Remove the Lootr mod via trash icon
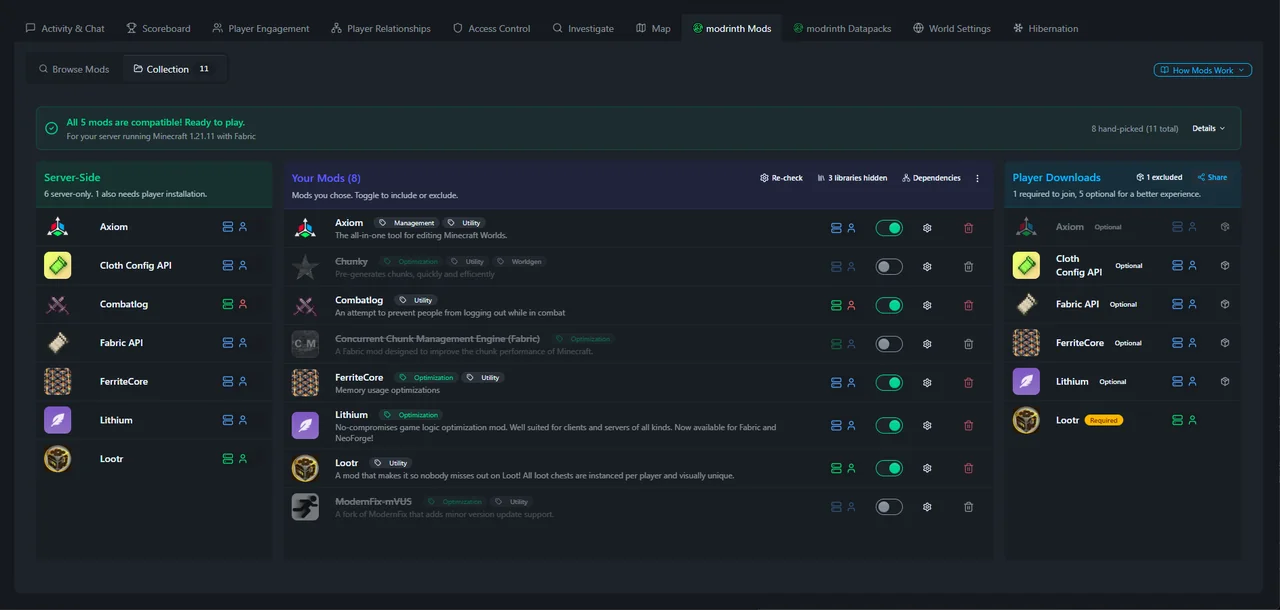Screen dimensions: 1280x610 [968, 467]
